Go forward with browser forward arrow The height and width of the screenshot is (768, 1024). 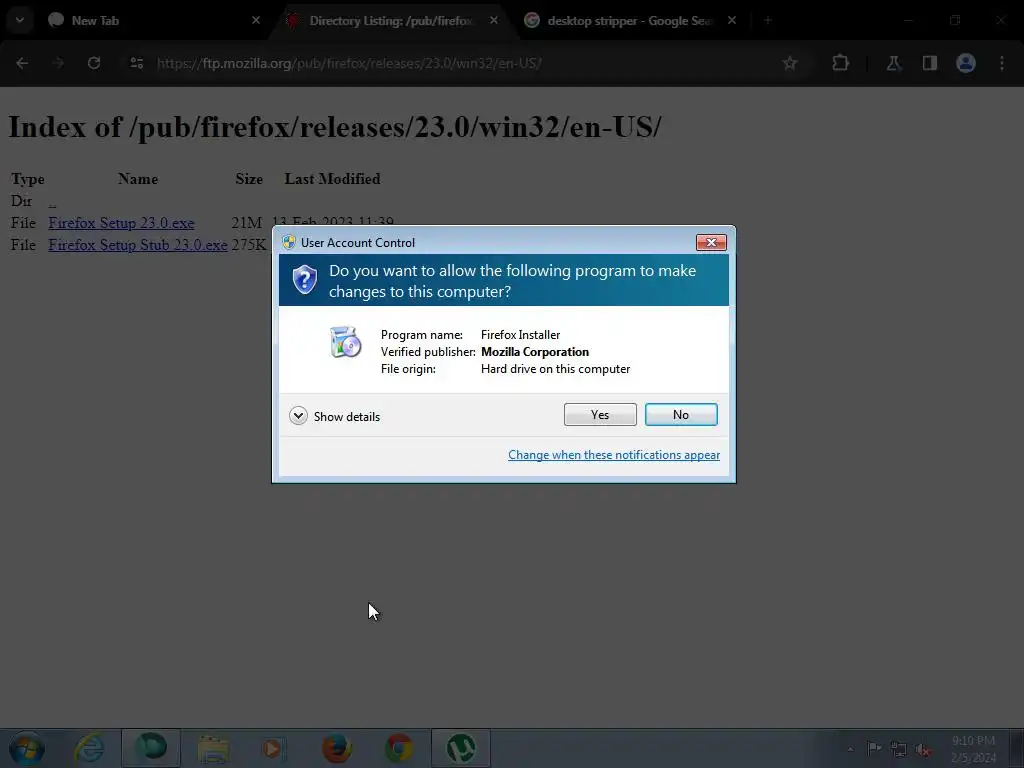tap(58, 63)
